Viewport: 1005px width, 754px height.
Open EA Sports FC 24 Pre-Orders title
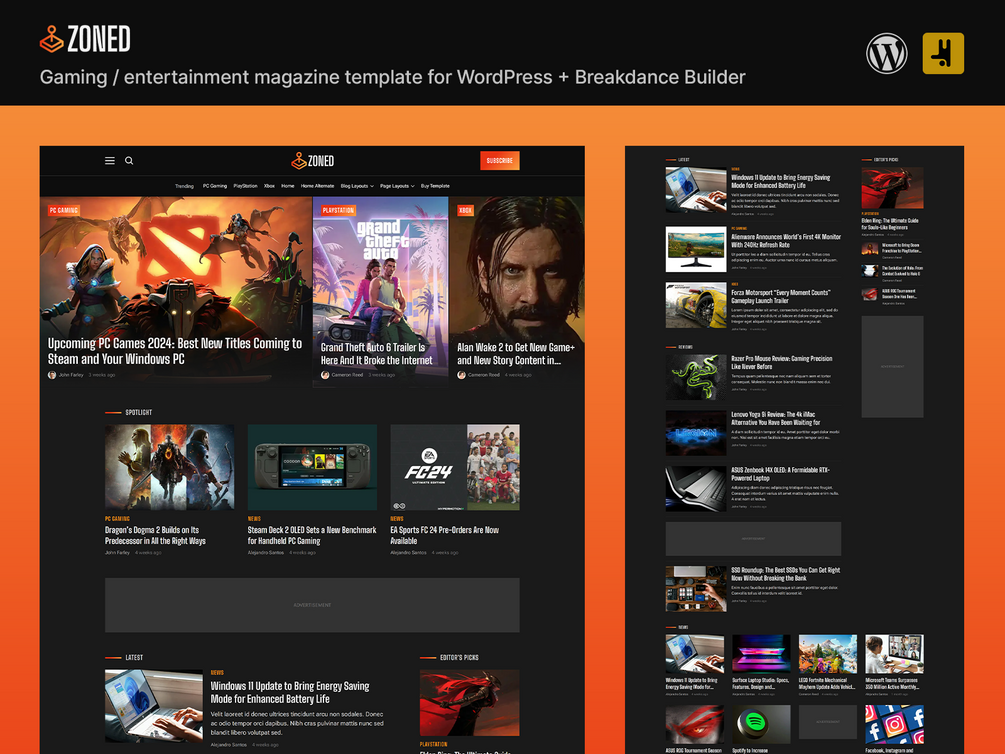point(445,535)
